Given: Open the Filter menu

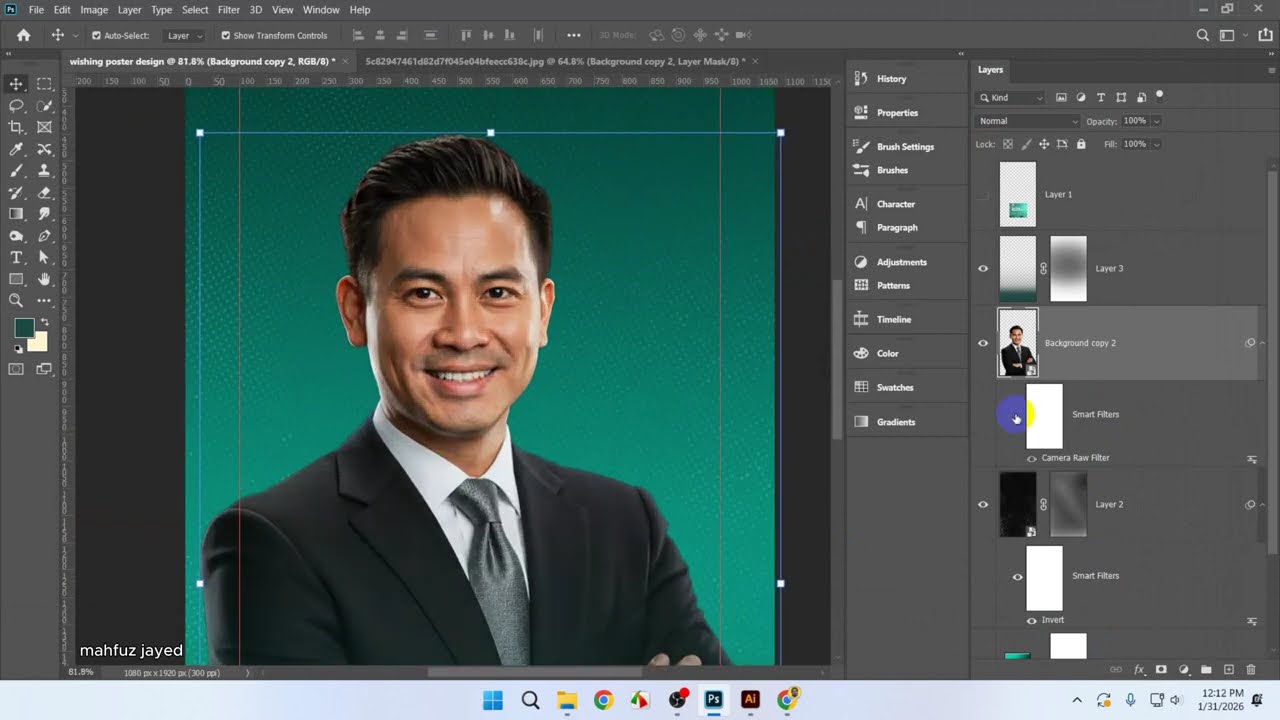Looking at the screenshot, I should [x=229, y=9].
